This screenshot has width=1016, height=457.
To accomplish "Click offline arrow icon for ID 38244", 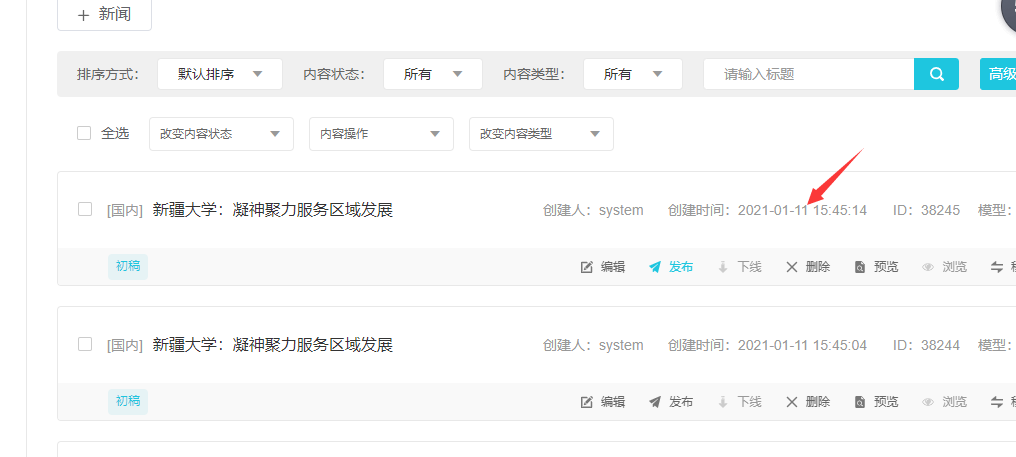I will pyautogui.click(x=723, y=403).
